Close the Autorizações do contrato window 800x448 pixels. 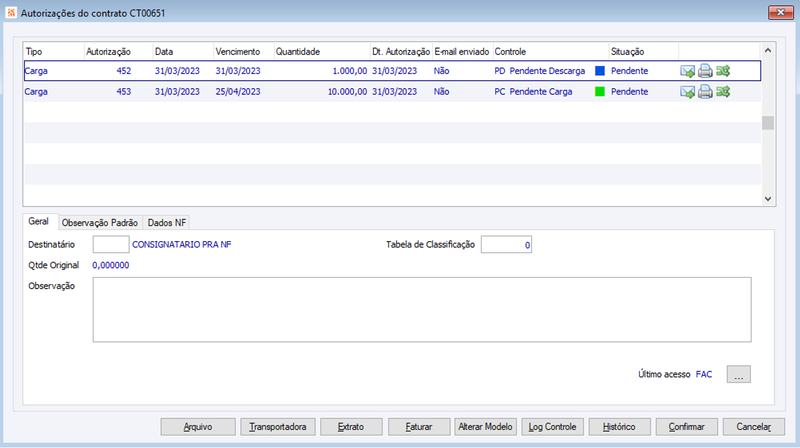pyautogui.click(x=781, y=12)
